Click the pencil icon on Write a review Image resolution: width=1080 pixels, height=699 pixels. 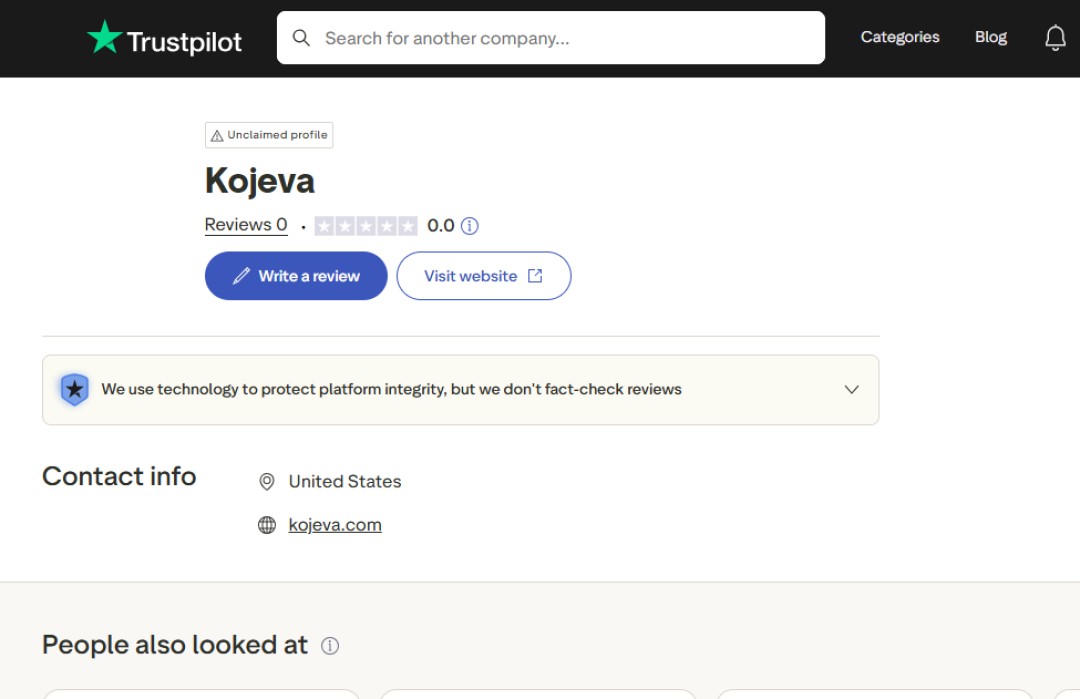(241, 276)
